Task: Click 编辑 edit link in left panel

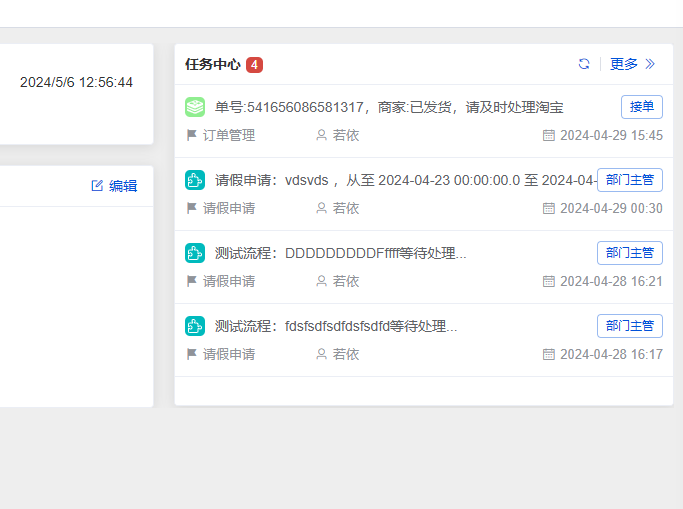Action: tap(123, 186)
